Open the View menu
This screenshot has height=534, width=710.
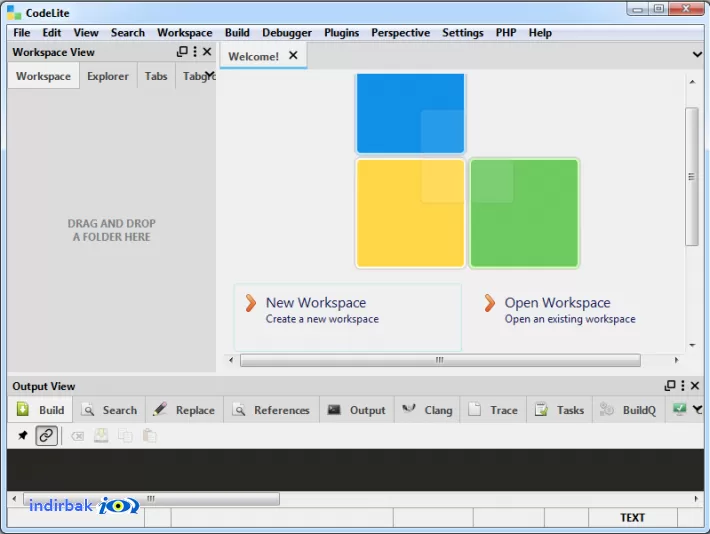86,33
